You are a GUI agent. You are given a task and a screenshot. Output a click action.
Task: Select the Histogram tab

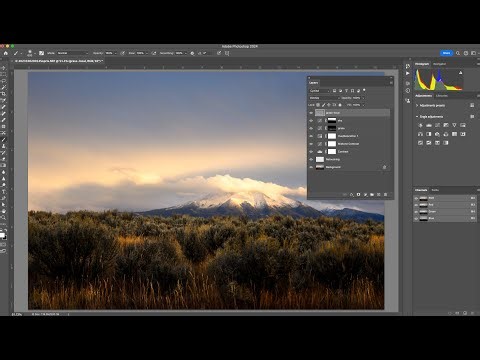click(x=422, y=64)
